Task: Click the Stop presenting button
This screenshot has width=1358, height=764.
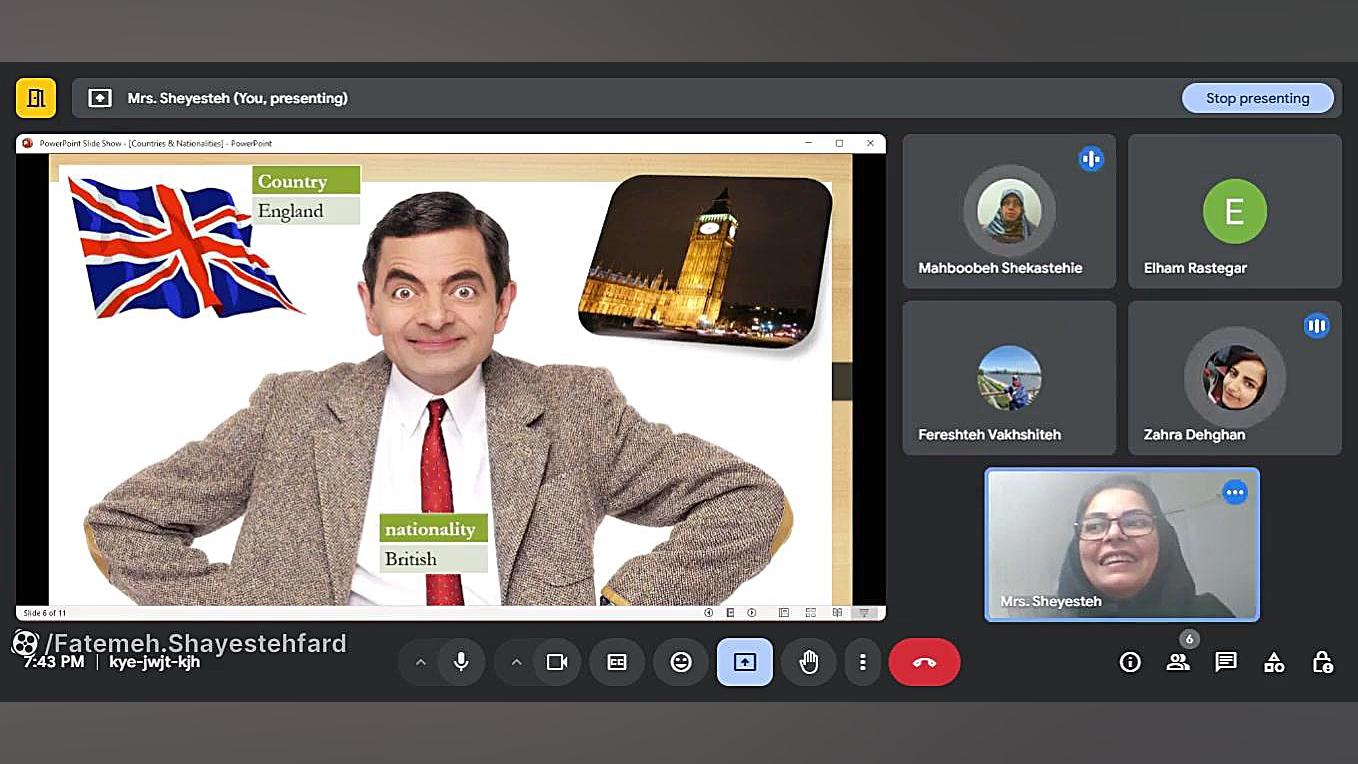Action: coord(1257,98)
